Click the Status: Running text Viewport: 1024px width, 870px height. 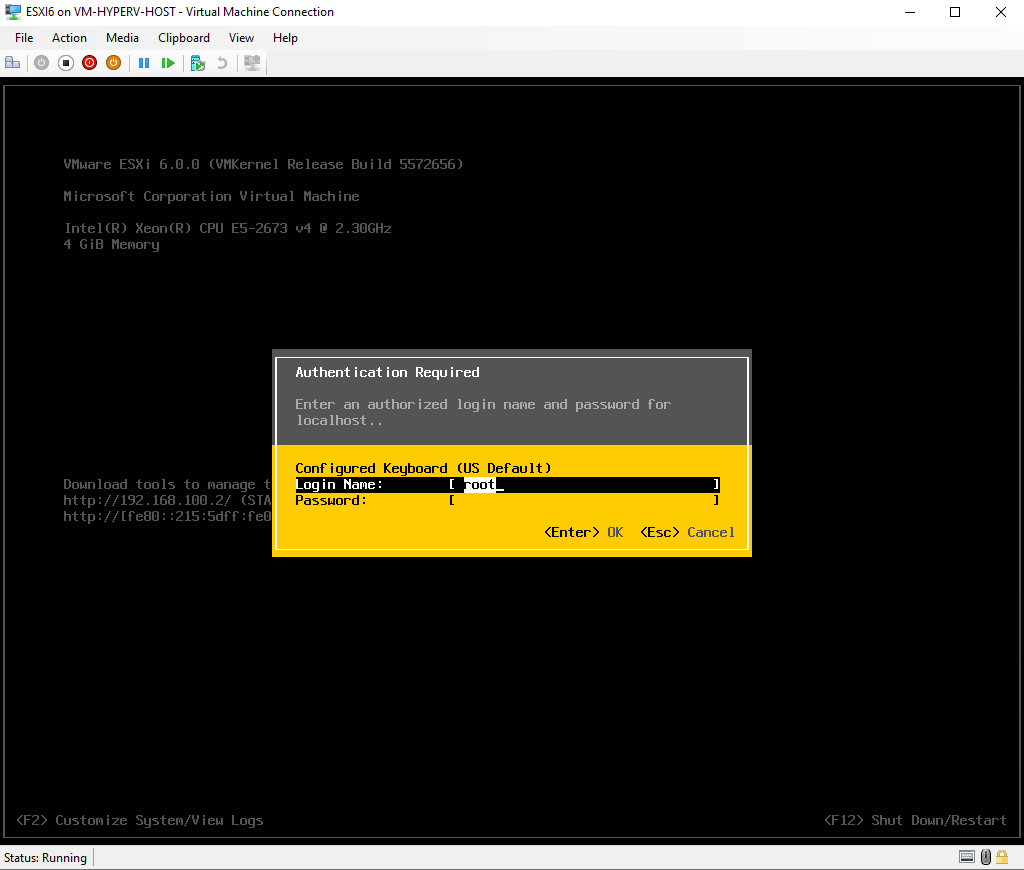pos(45,858)
